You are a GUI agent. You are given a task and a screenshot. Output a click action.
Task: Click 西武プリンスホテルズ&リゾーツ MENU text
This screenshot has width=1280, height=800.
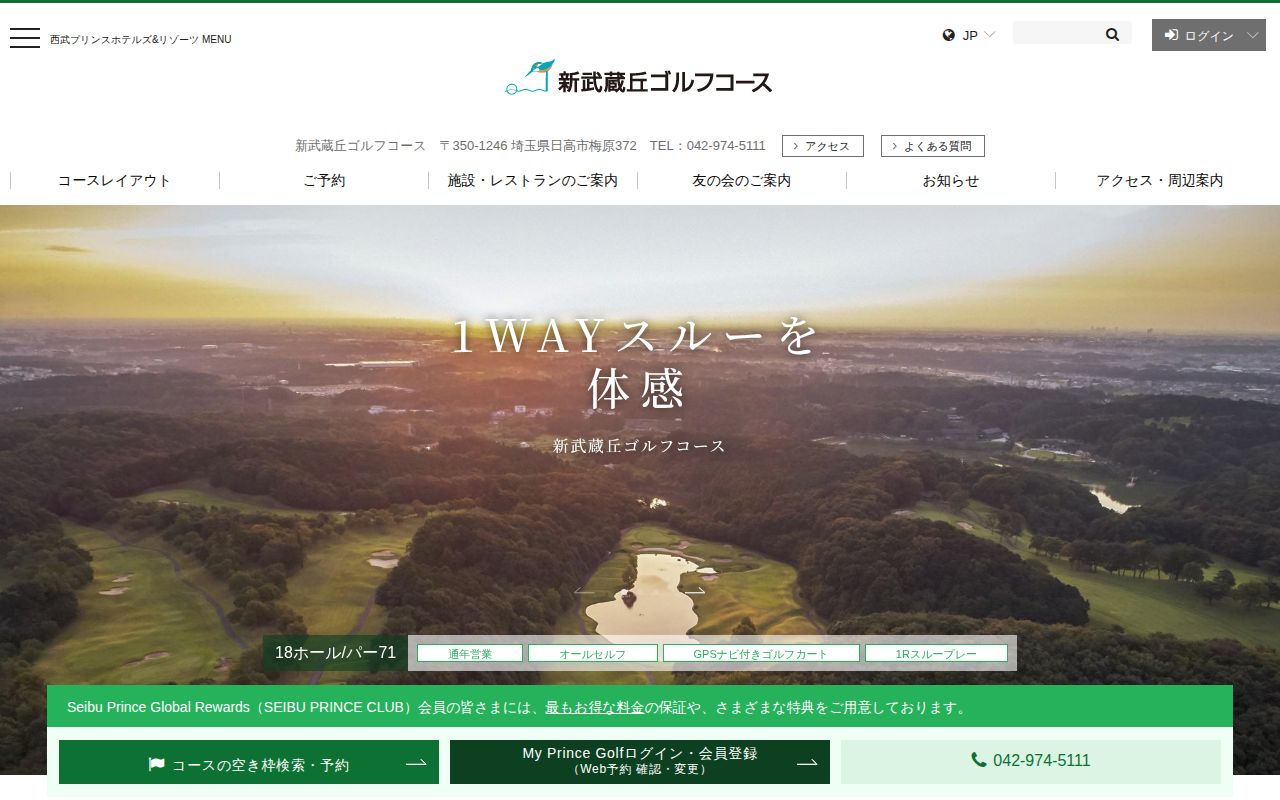(x=141, y=40)
